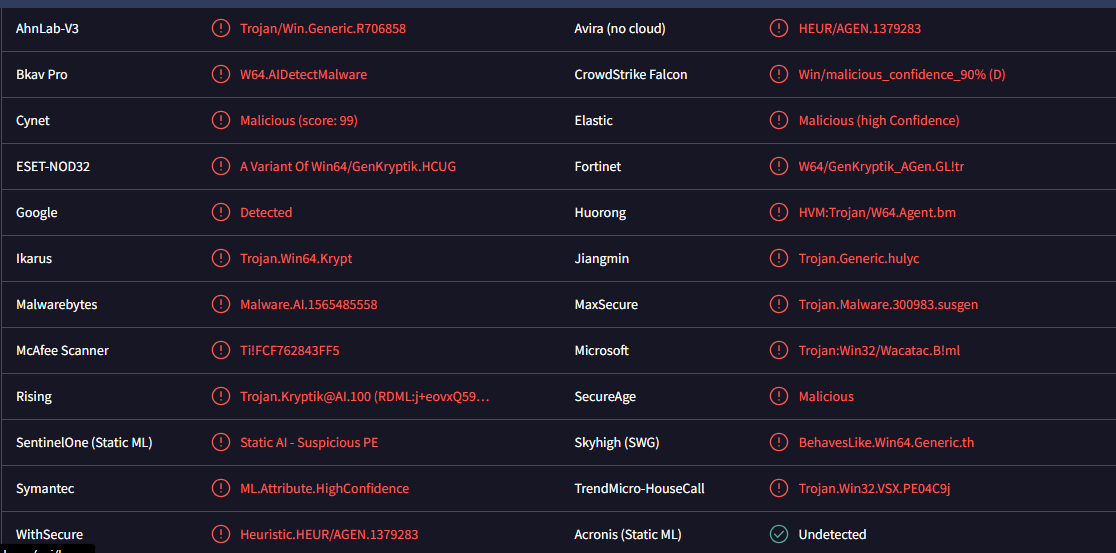Click Static AI - Suspicious PE result
Screen dimensions: 1116x553
tap(309, 443)
